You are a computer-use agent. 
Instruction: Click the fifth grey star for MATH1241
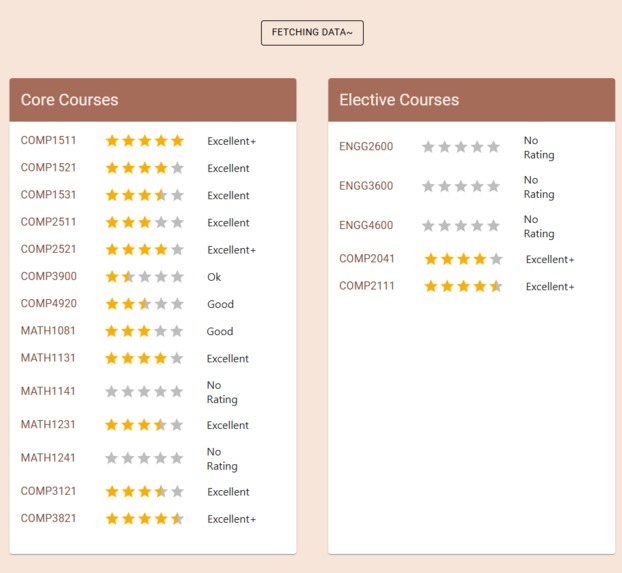(x=177, y=458)
